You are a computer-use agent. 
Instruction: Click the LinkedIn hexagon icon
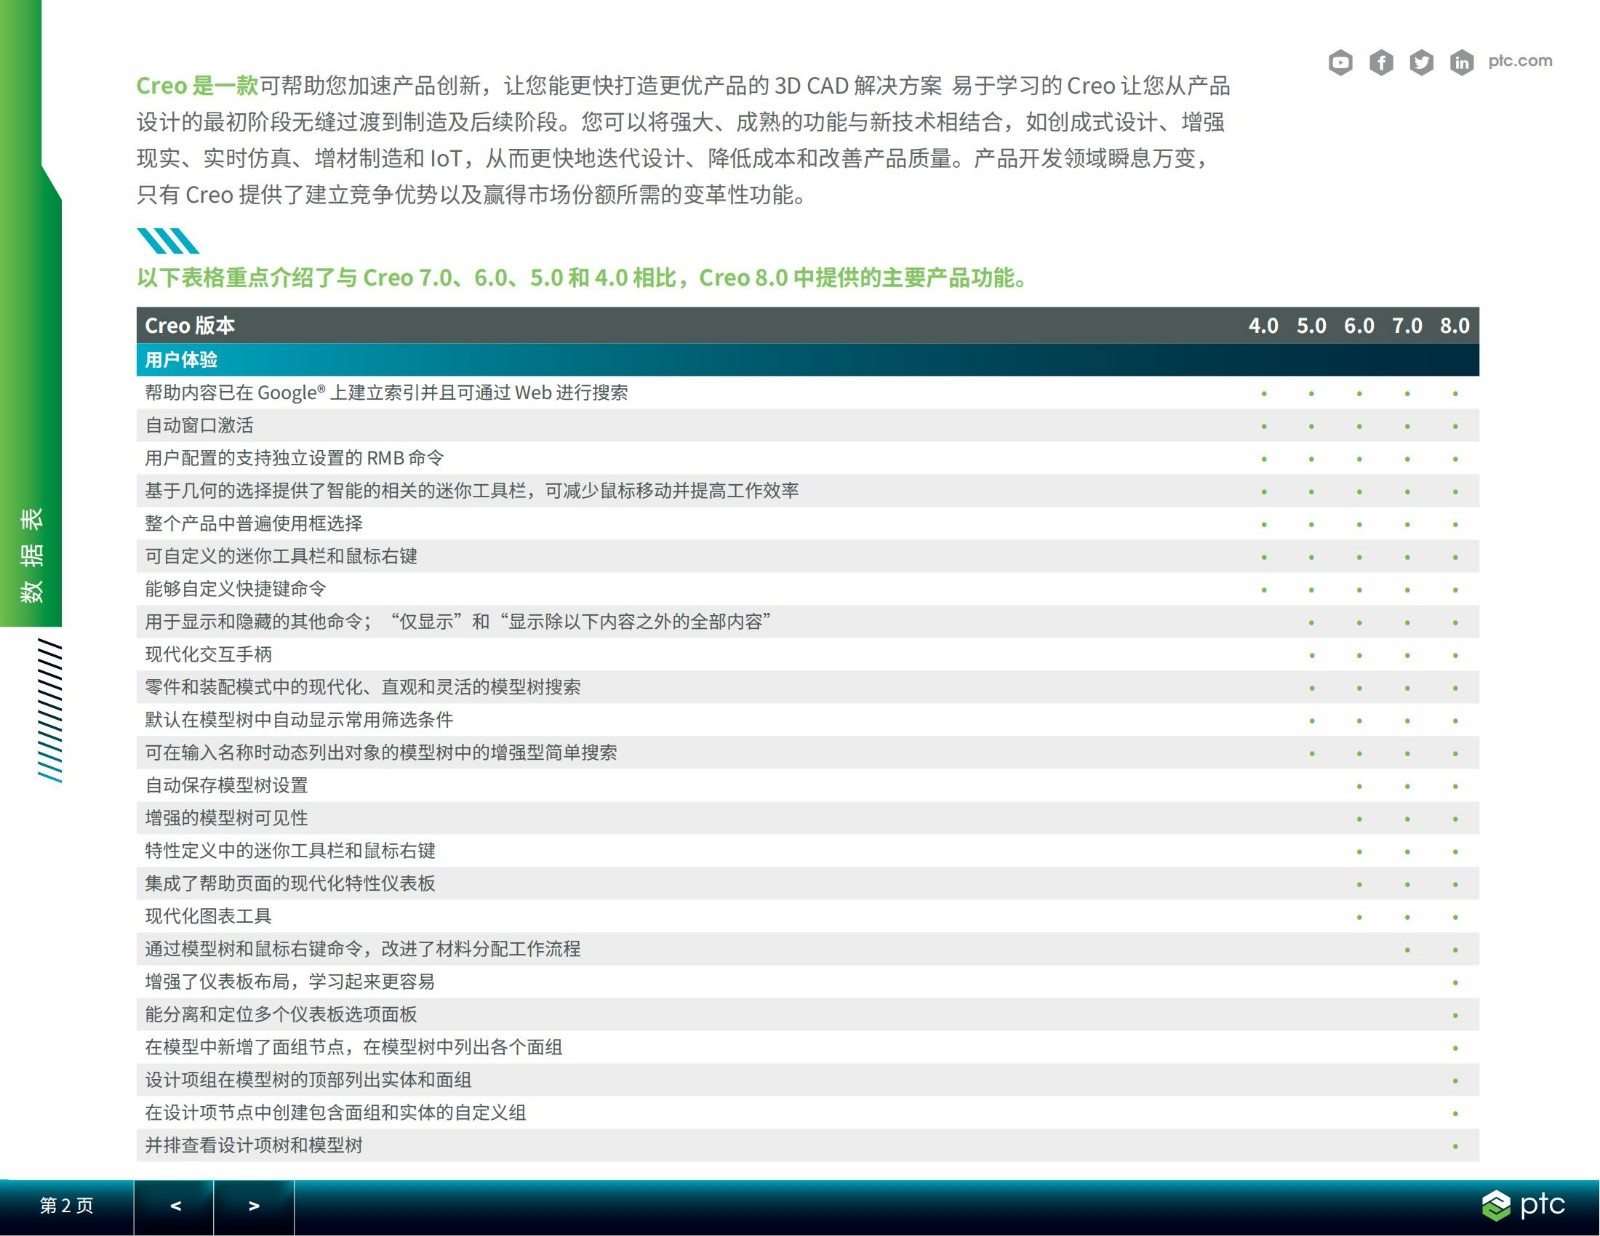click(x=1461, y=63)
